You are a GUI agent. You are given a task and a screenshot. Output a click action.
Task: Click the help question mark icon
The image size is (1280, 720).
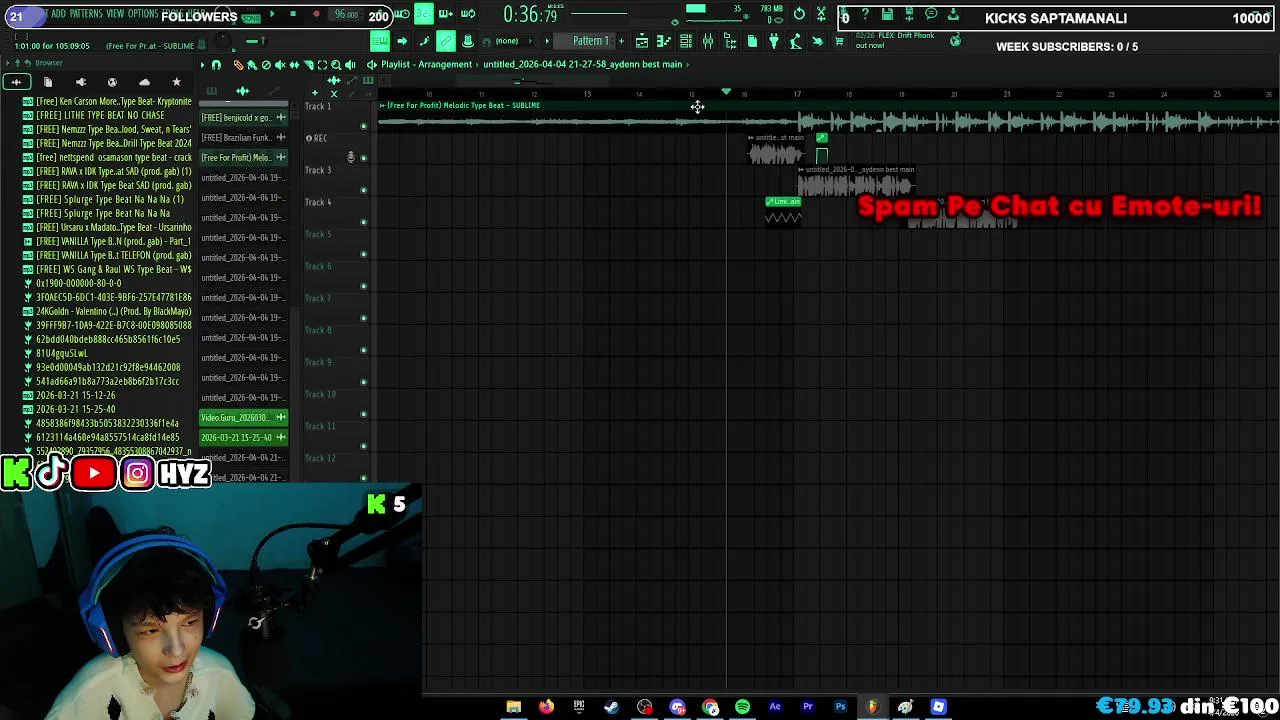pyautogui.click(x=865, y=14)
